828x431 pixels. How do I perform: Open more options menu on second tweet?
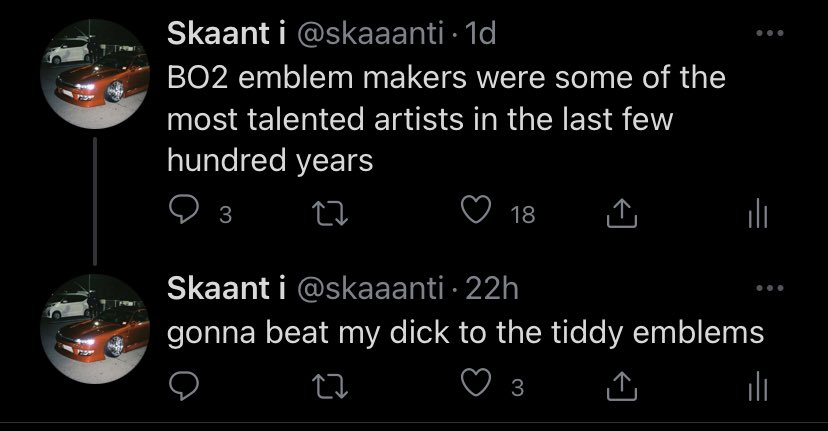coord(768,290)
